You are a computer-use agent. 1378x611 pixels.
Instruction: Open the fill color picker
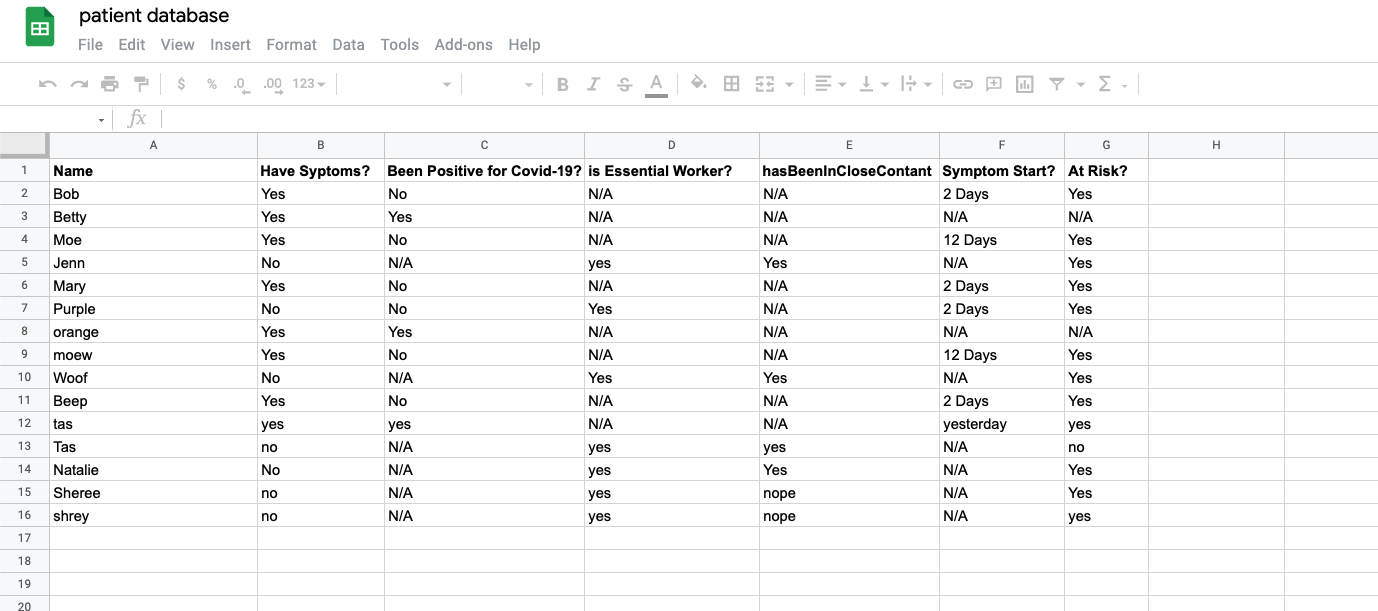click(x=699, y=85)
